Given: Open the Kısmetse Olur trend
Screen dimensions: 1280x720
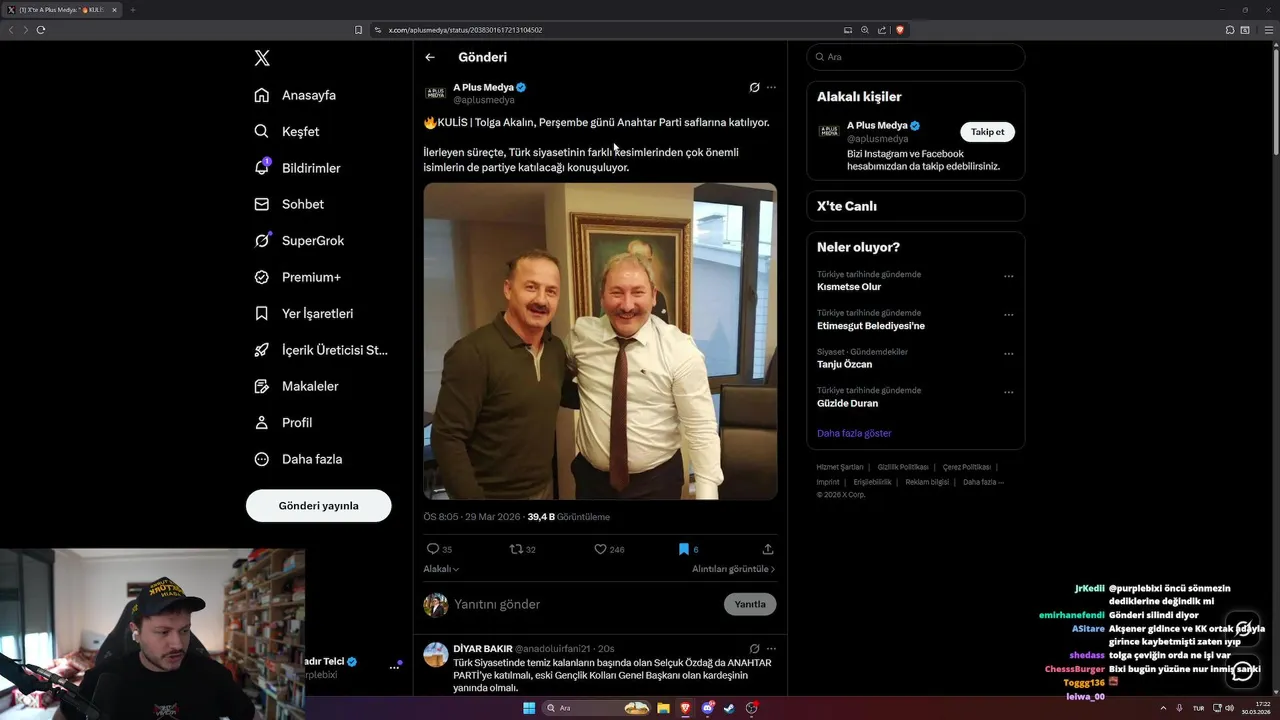Looking at the screenshot, I should 849,287.
